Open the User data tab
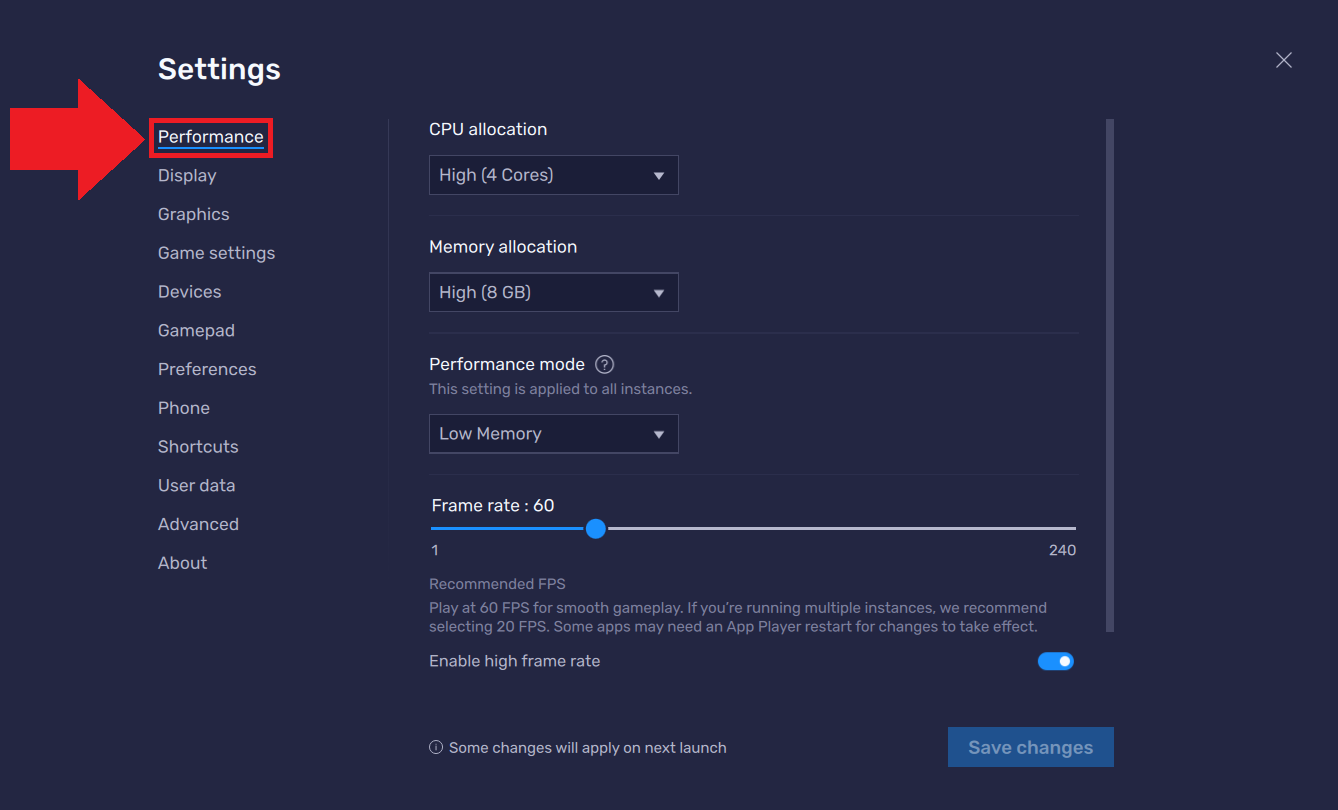The height and width of the screenshot is (810, 1338). tap(197, 486)
